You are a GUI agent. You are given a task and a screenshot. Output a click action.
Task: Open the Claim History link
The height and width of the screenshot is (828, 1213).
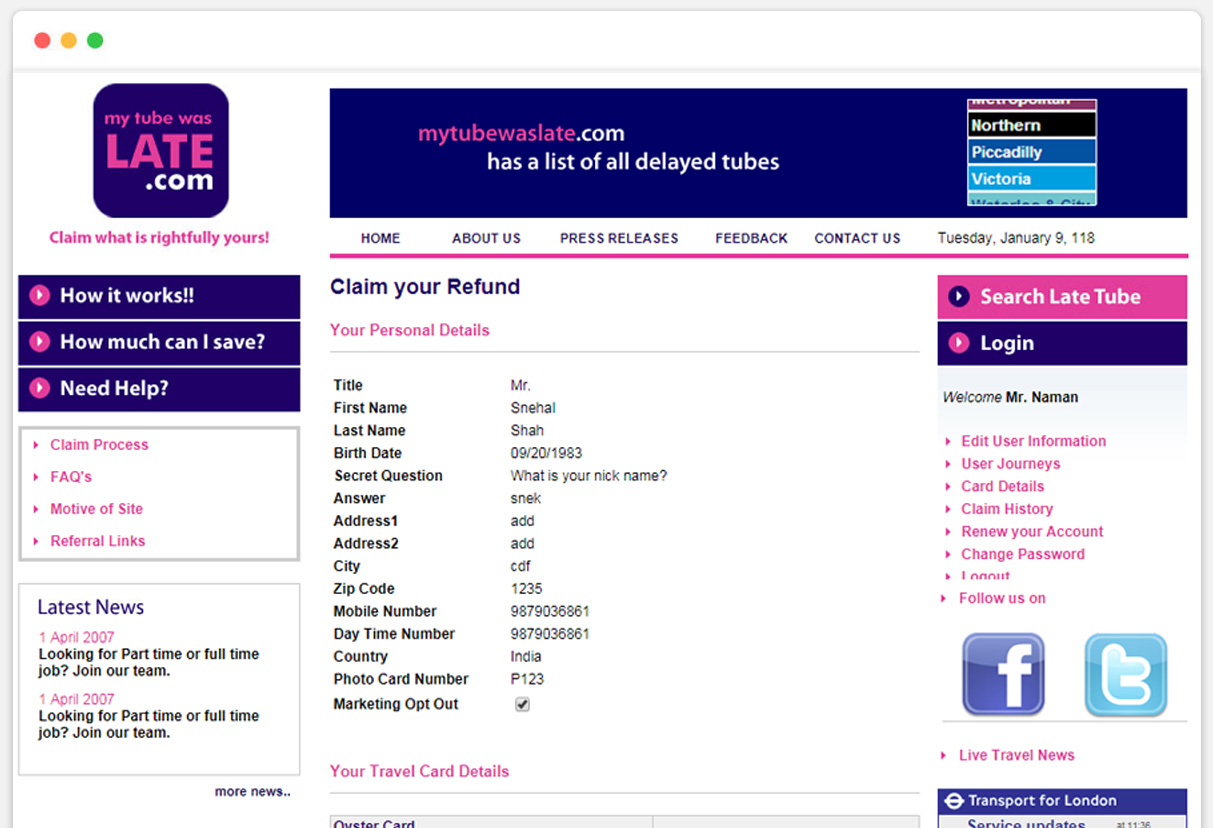1006,509
